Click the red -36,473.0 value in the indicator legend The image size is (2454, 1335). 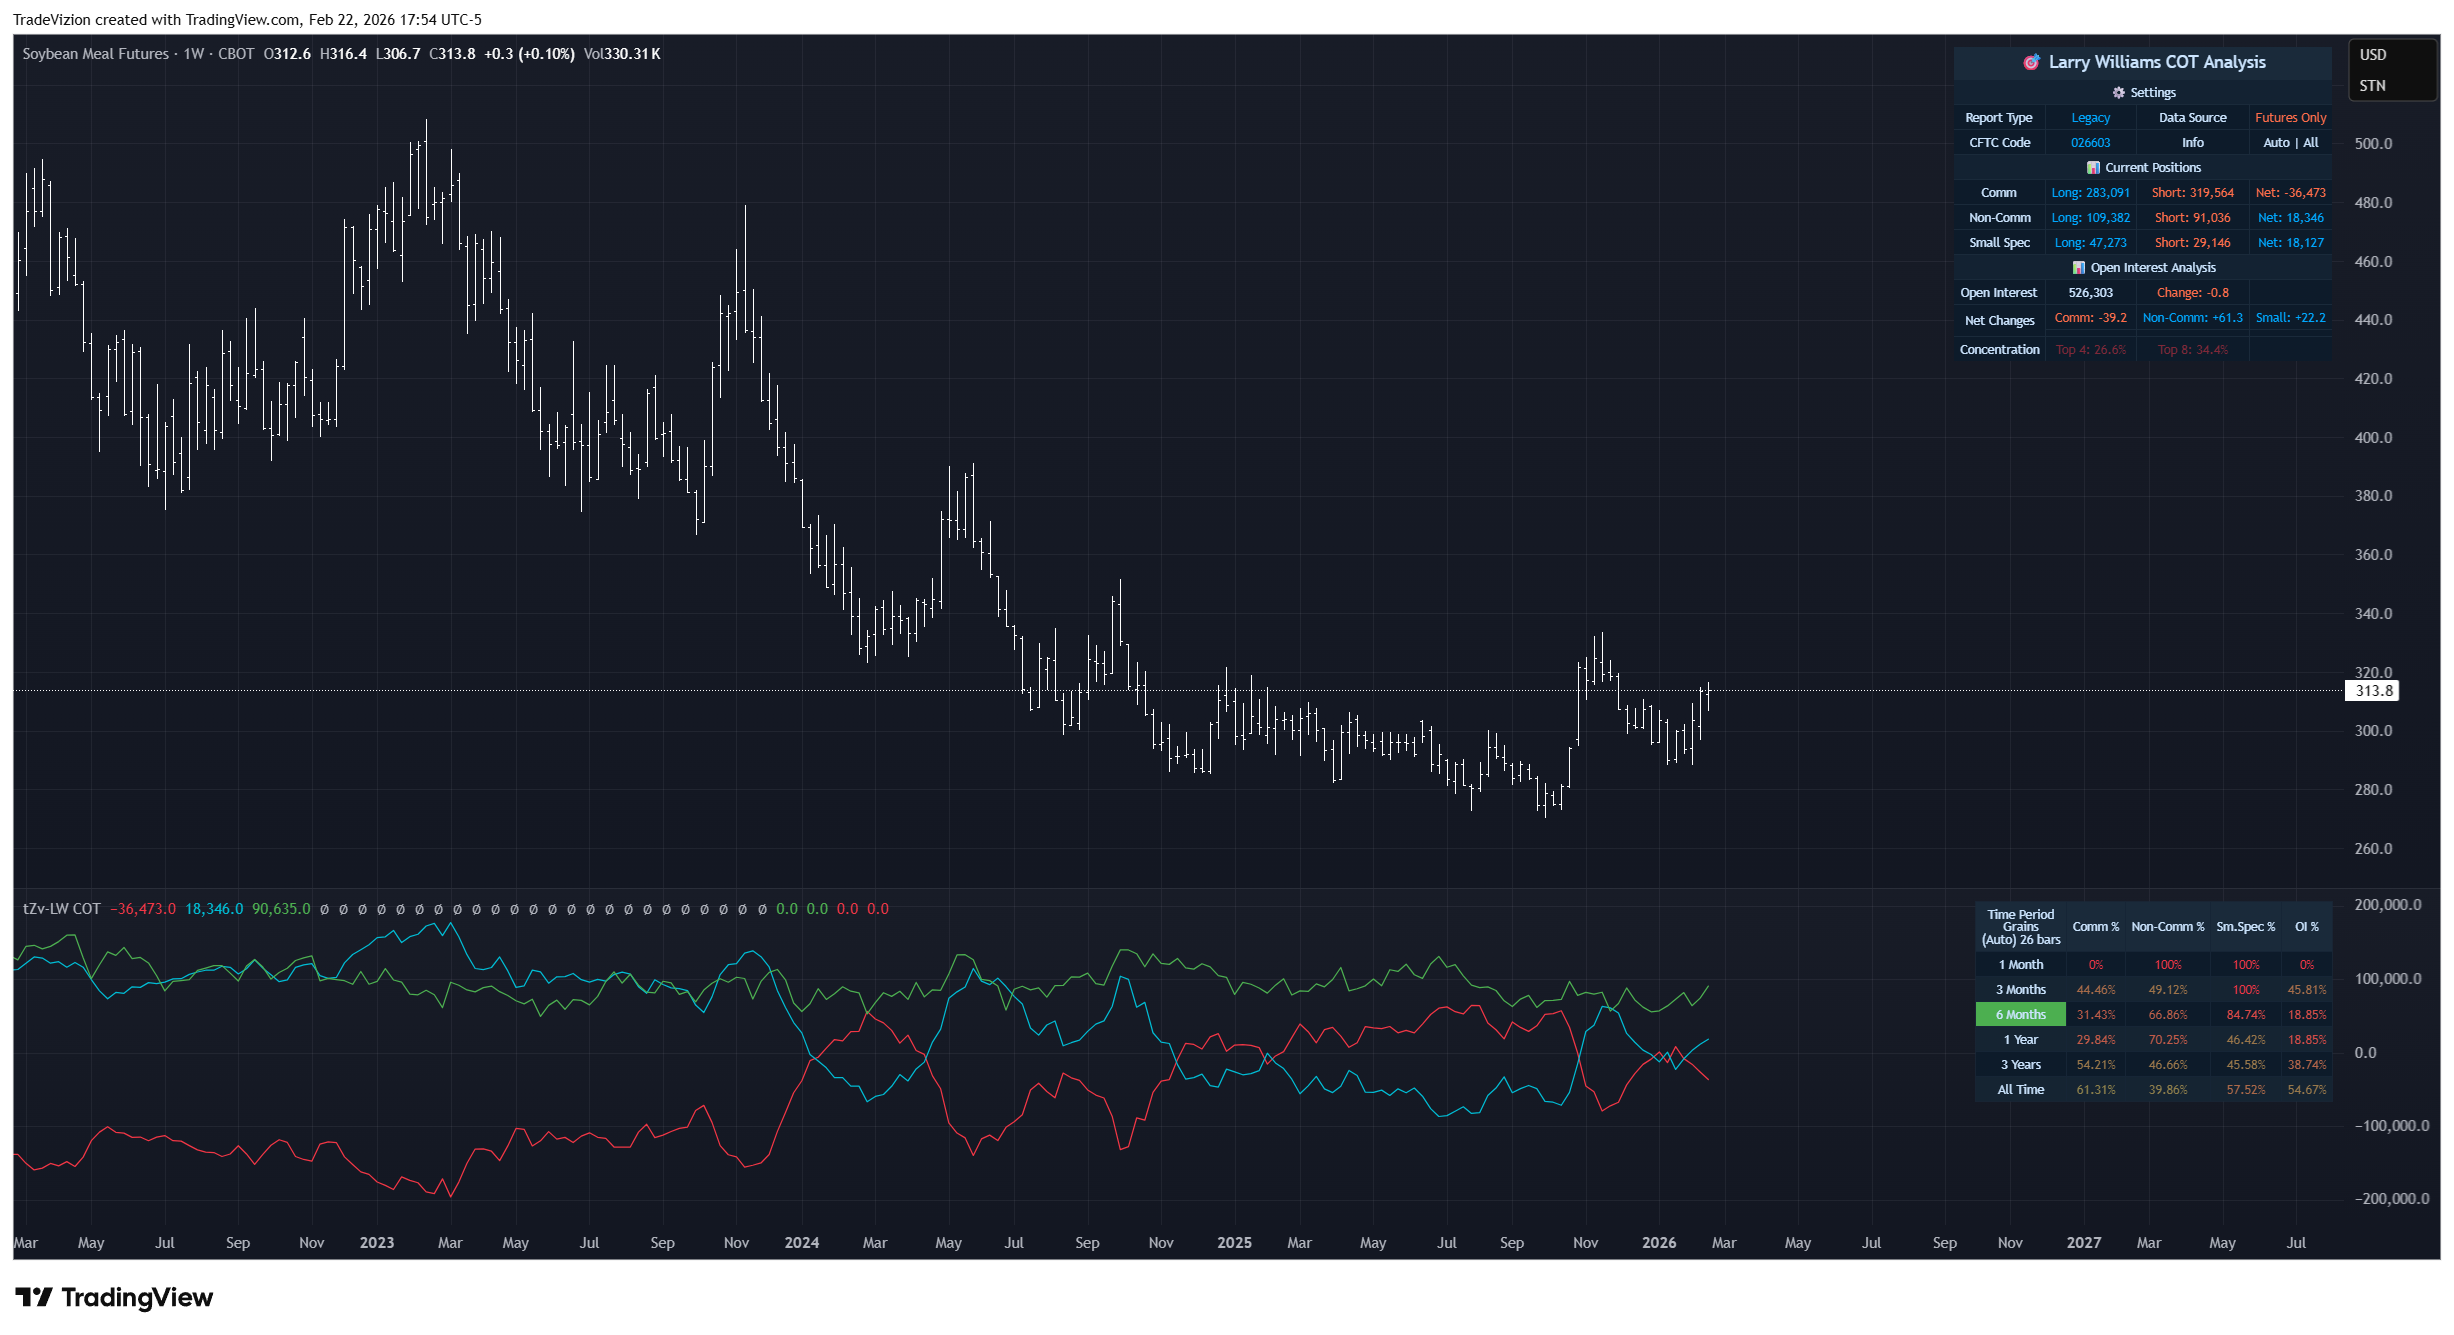(142, 909)
